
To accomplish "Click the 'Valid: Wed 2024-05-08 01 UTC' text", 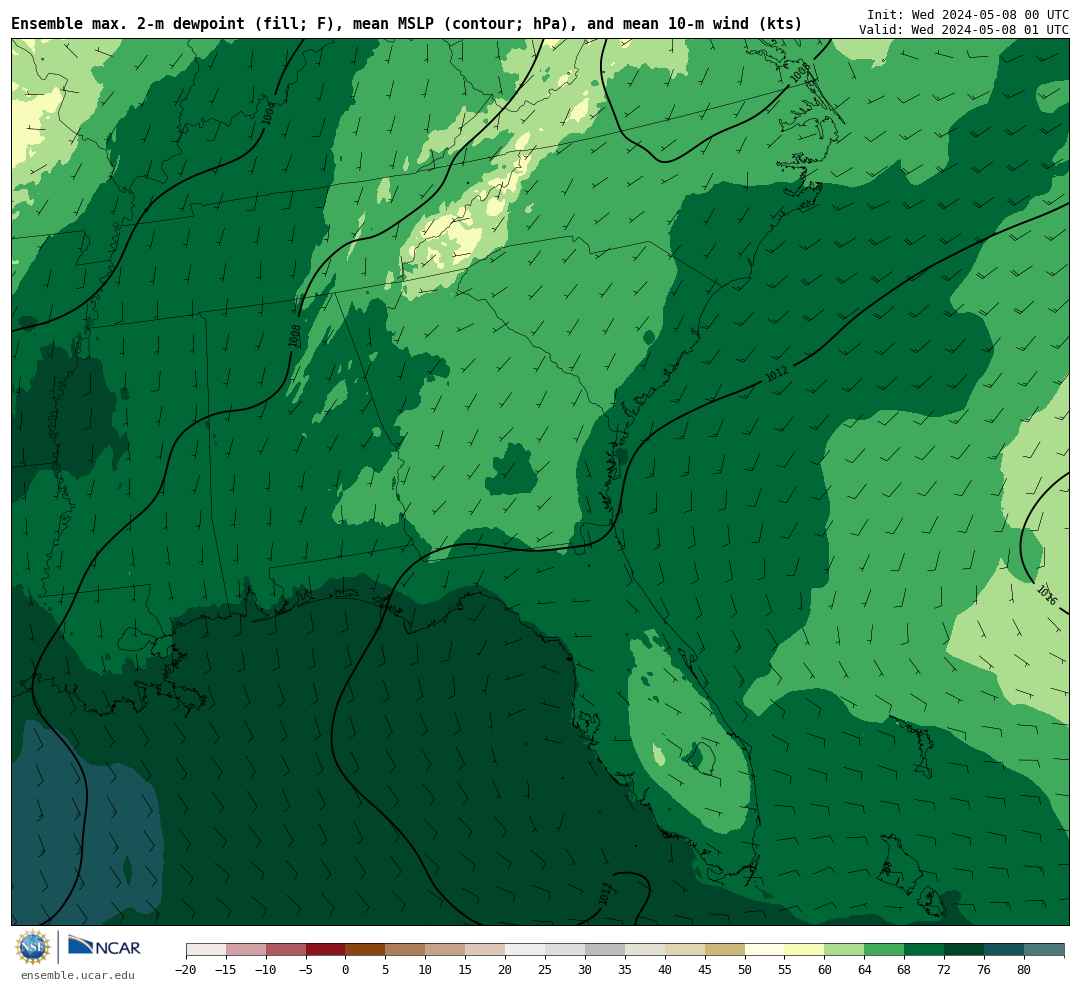I will pos(964,30).
